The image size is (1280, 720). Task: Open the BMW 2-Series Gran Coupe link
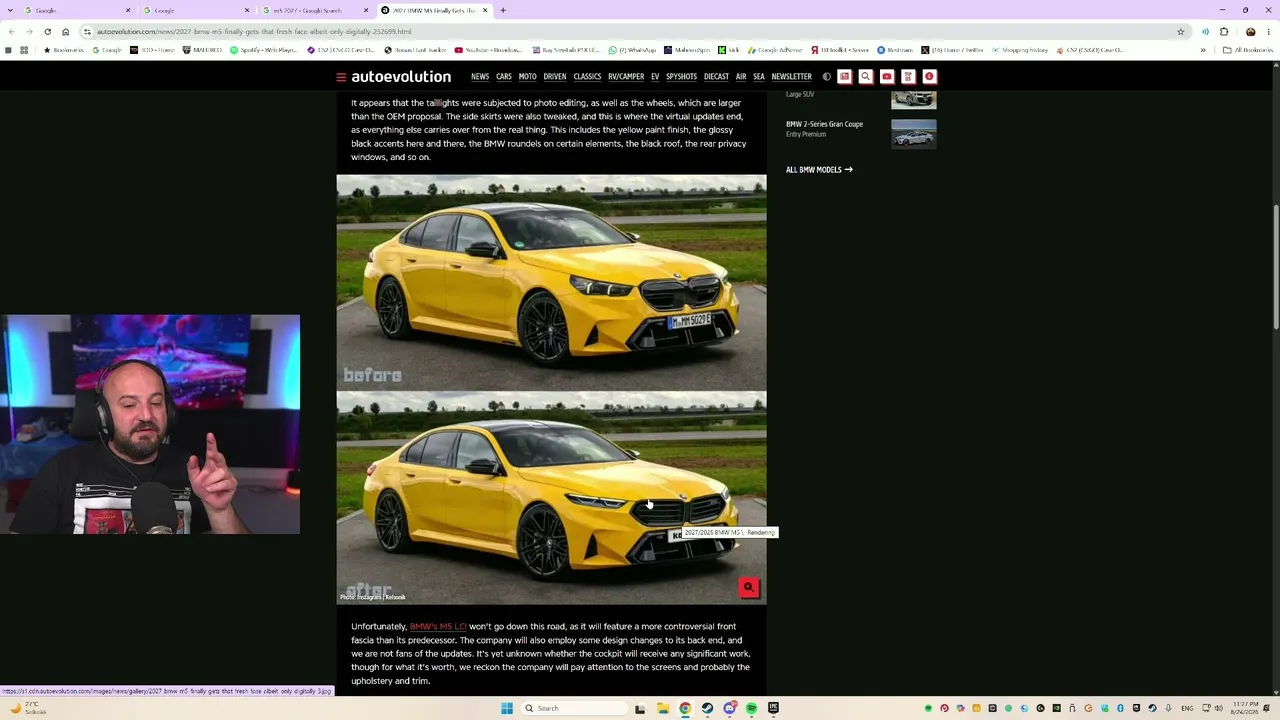[x=824, y=124]
